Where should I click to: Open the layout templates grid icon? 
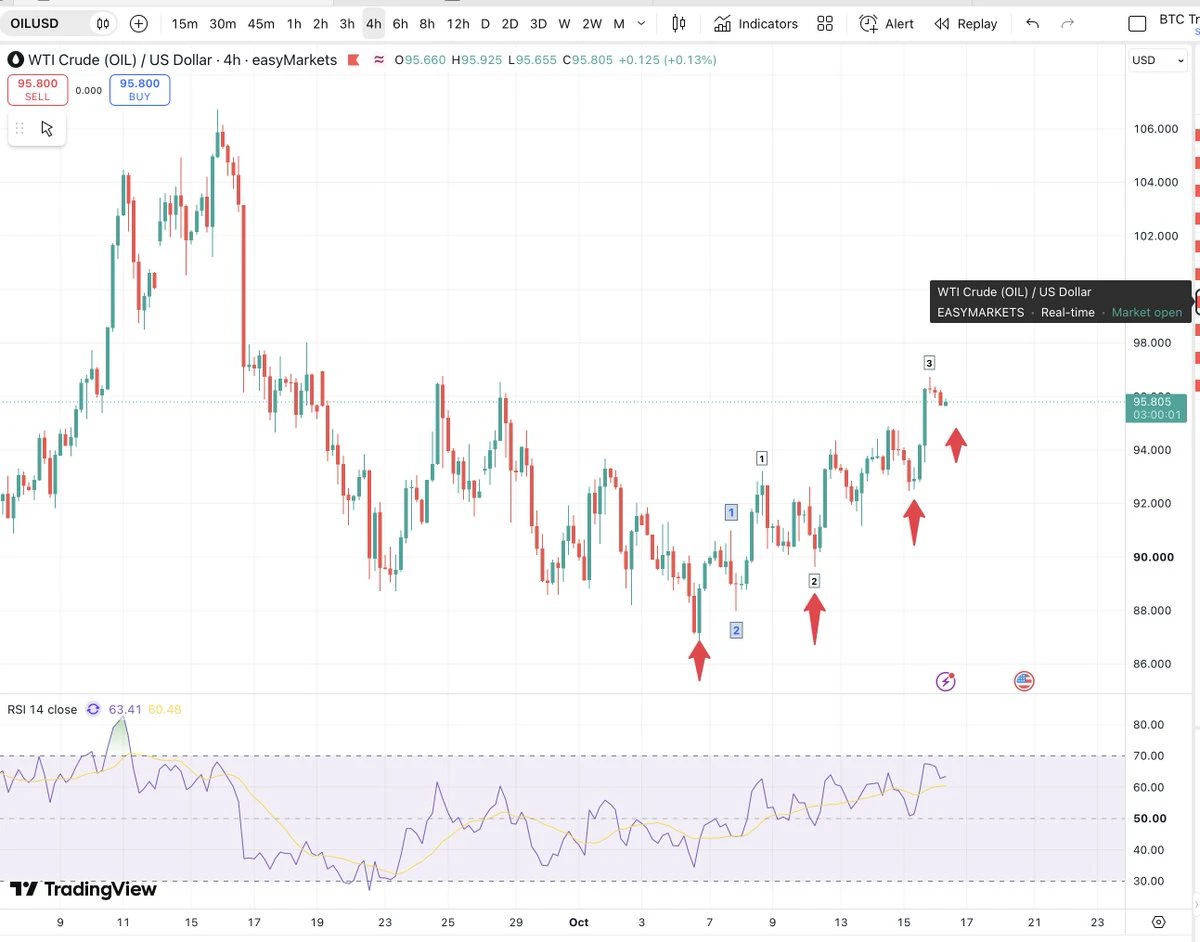[825, 23]
